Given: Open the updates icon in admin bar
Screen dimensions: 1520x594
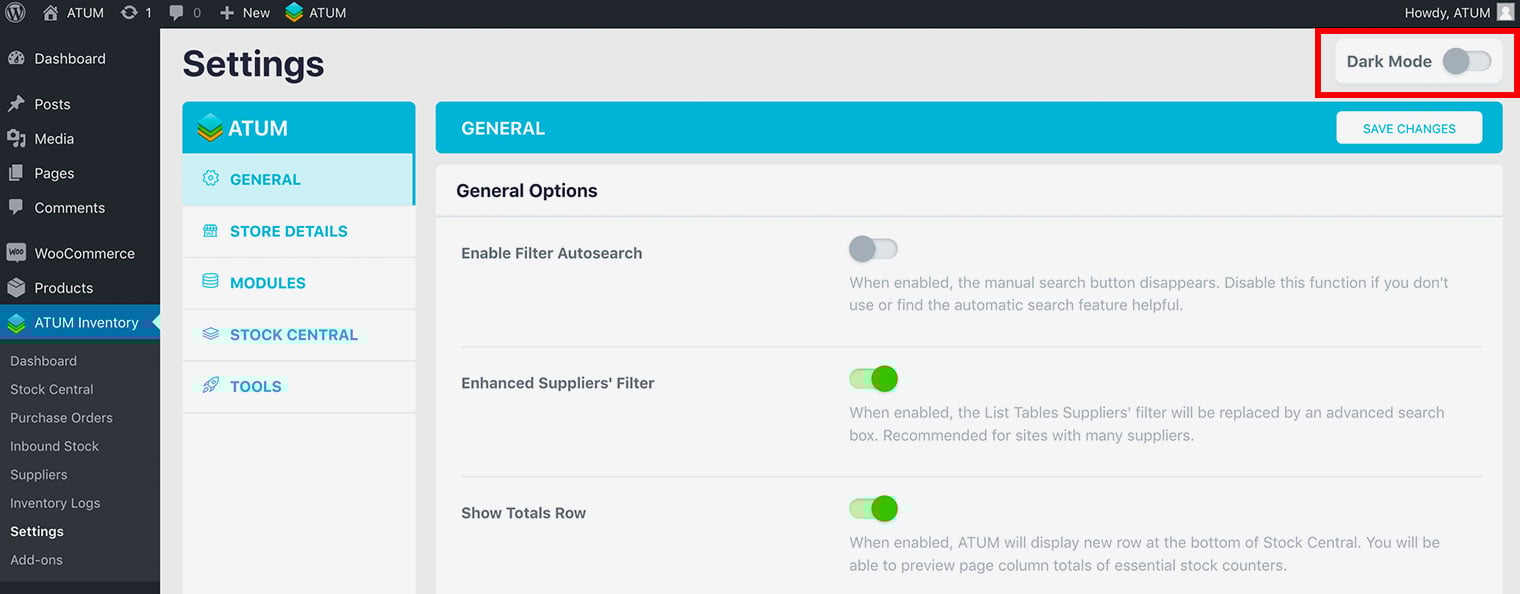Looking at the screenshot, I should (x=129, y=13).
